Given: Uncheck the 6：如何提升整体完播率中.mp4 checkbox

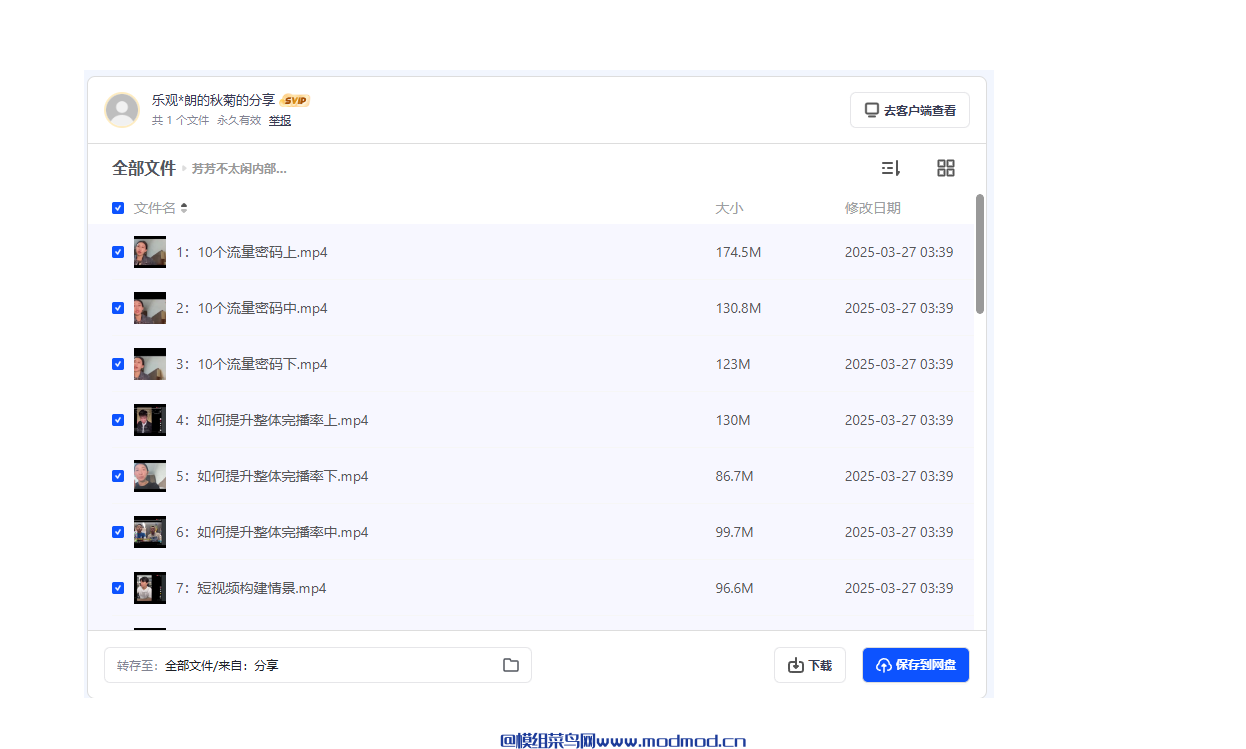Looking at the screenshot, I should click(x=118, y=532).
